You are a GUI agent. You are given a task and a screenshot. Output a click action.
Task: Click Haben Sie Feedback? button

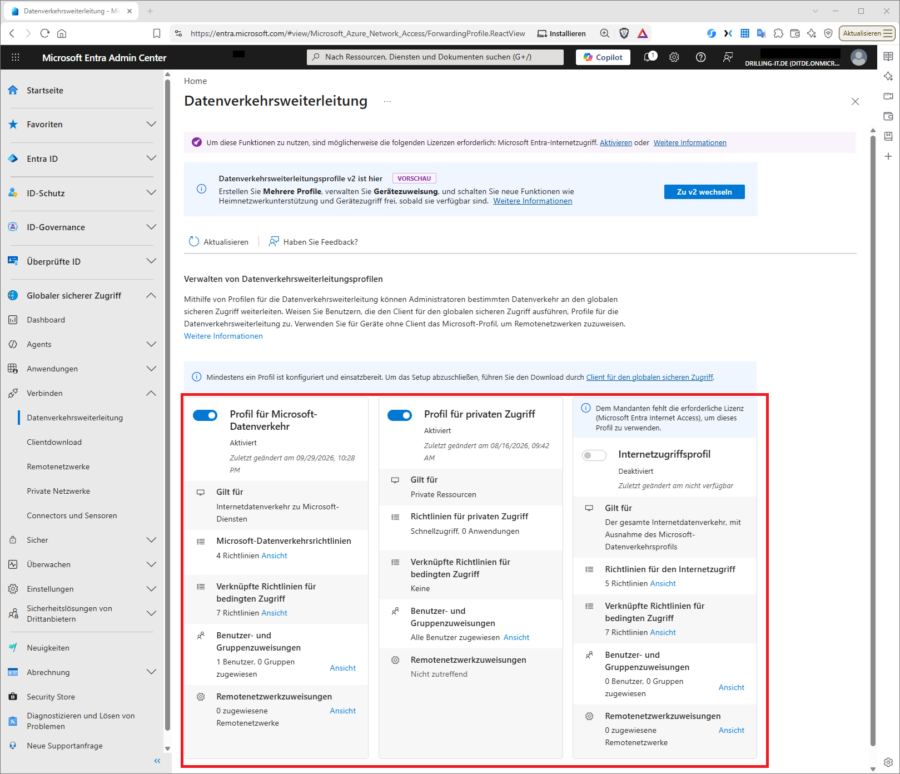313,242
